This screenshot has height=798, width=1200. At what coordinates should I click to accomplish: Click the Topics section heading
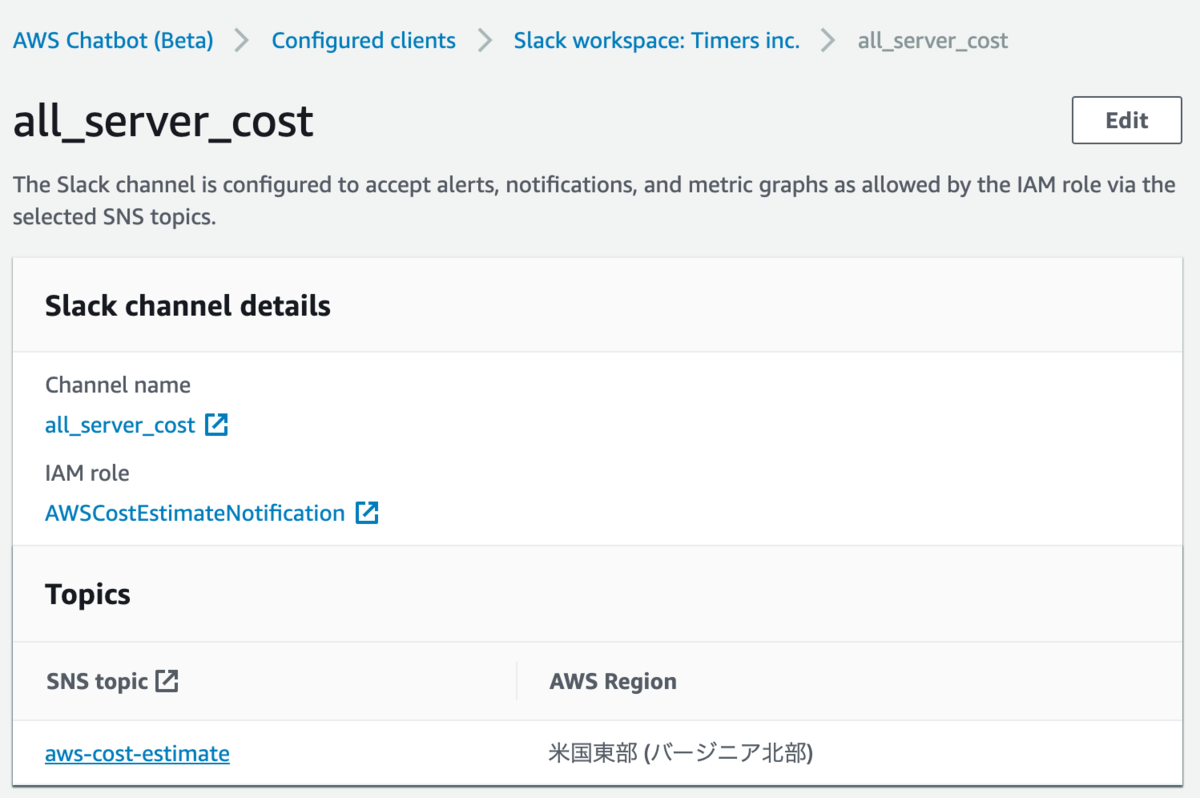[x=88, y=594]
